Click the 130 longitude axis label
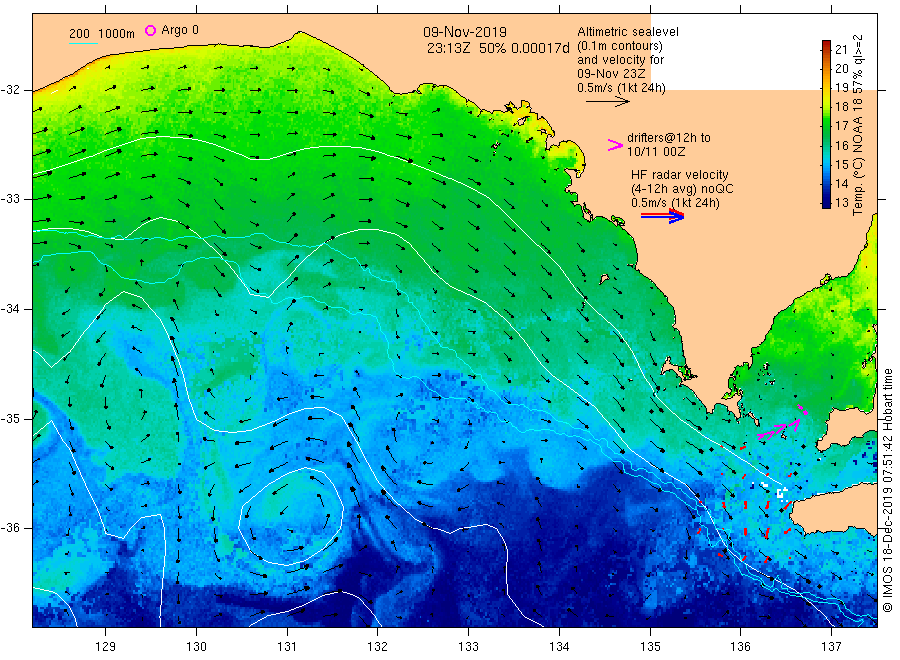This screenshot has height=660, width=900. pyautogui.click(x=196, y=647)
